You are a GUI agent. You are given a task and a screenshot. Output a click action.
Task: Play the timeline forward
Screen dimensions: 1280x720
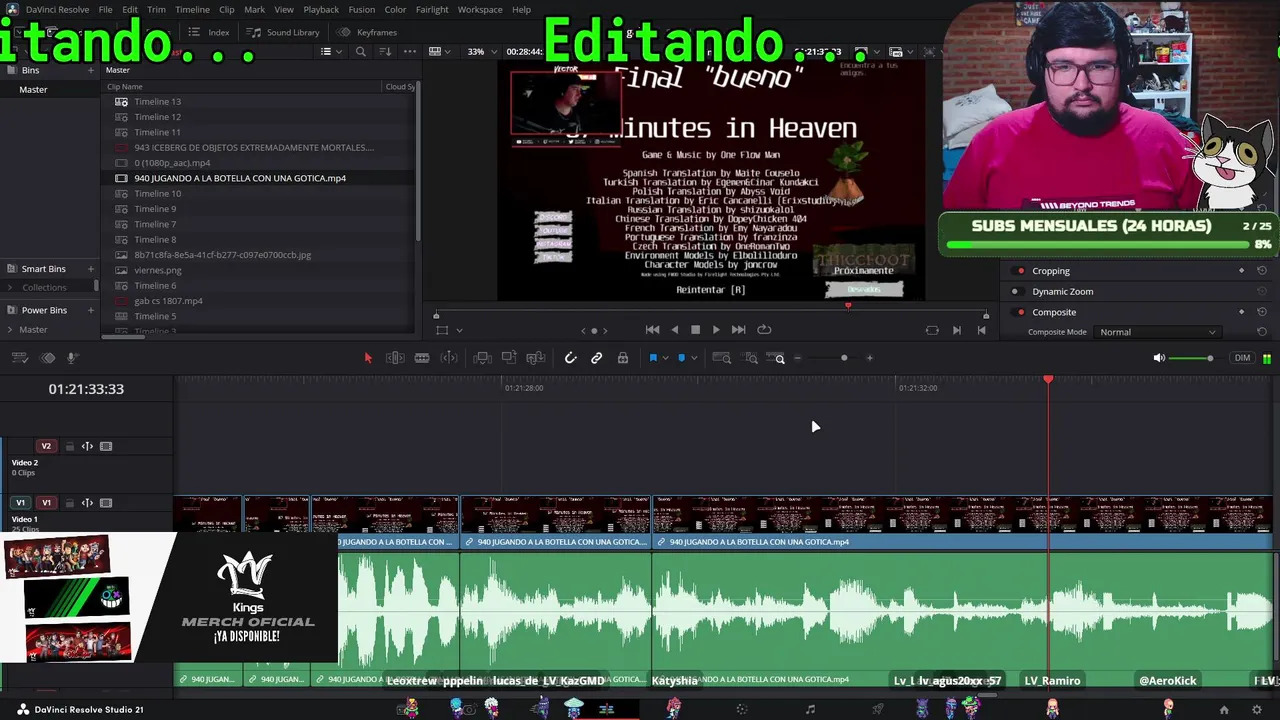pyautogui.click(x=716, y=330)
